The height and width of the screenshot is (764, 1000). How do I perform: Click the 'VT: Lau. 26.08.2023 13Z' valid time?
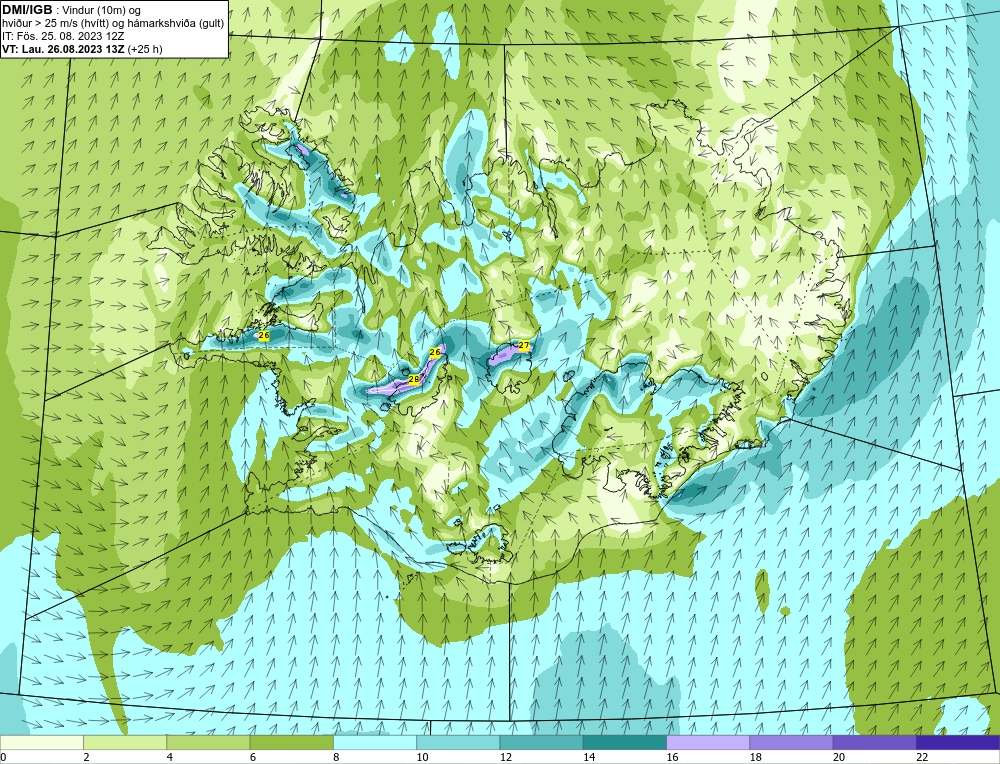[x=64, y=48]
